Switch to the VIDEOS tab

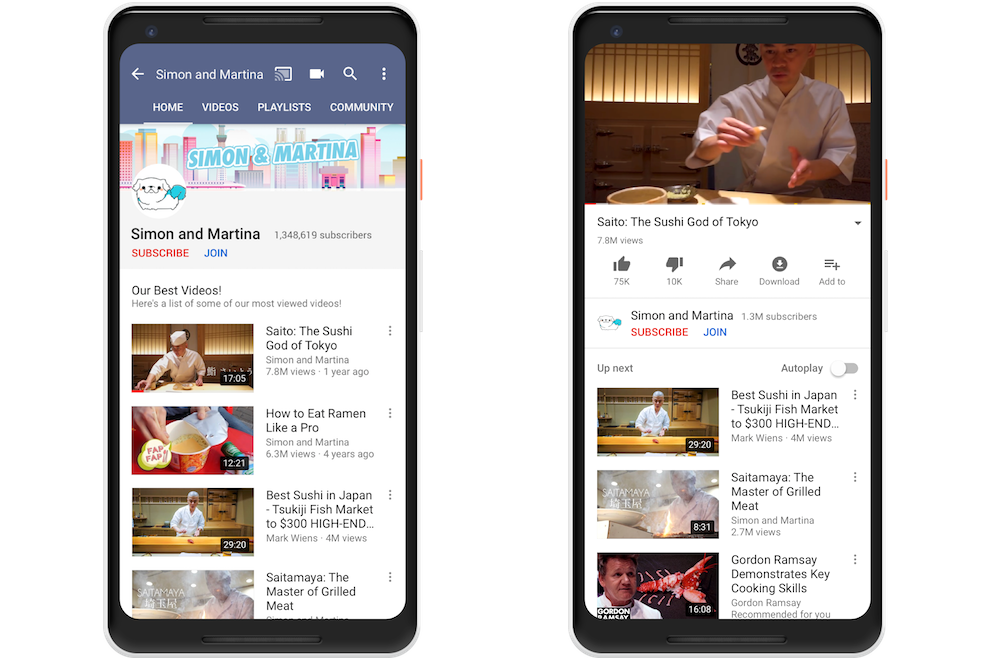point(220,107)
